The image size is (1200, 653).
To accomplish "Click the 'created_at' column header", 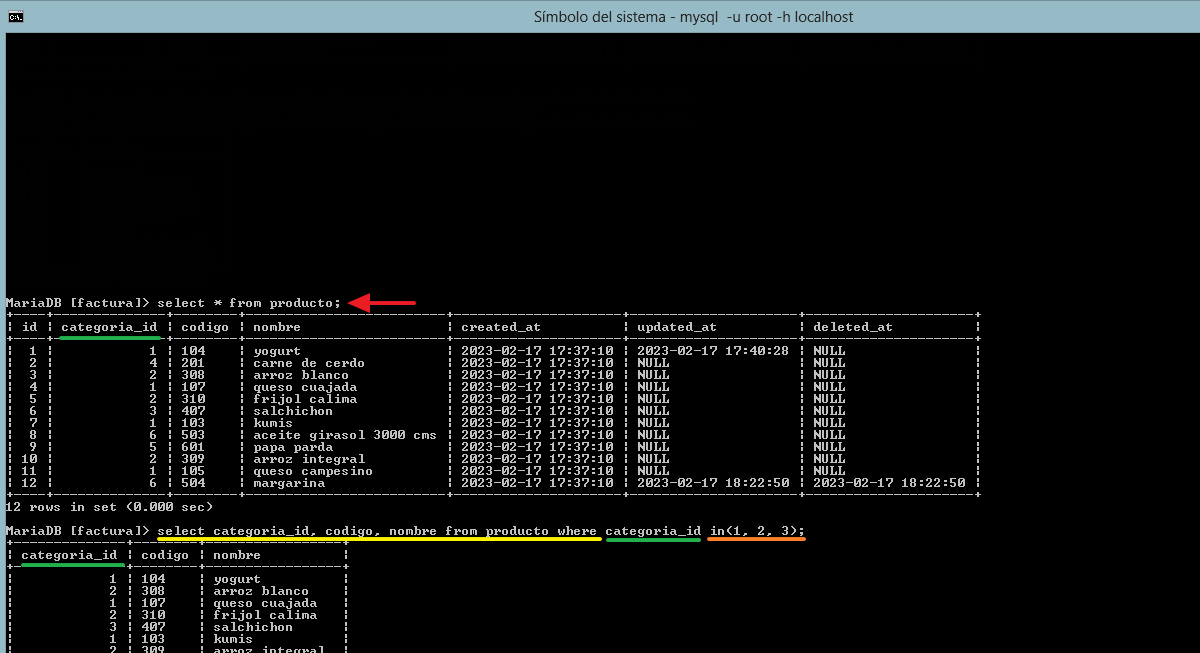I will (x=501, y=327).
